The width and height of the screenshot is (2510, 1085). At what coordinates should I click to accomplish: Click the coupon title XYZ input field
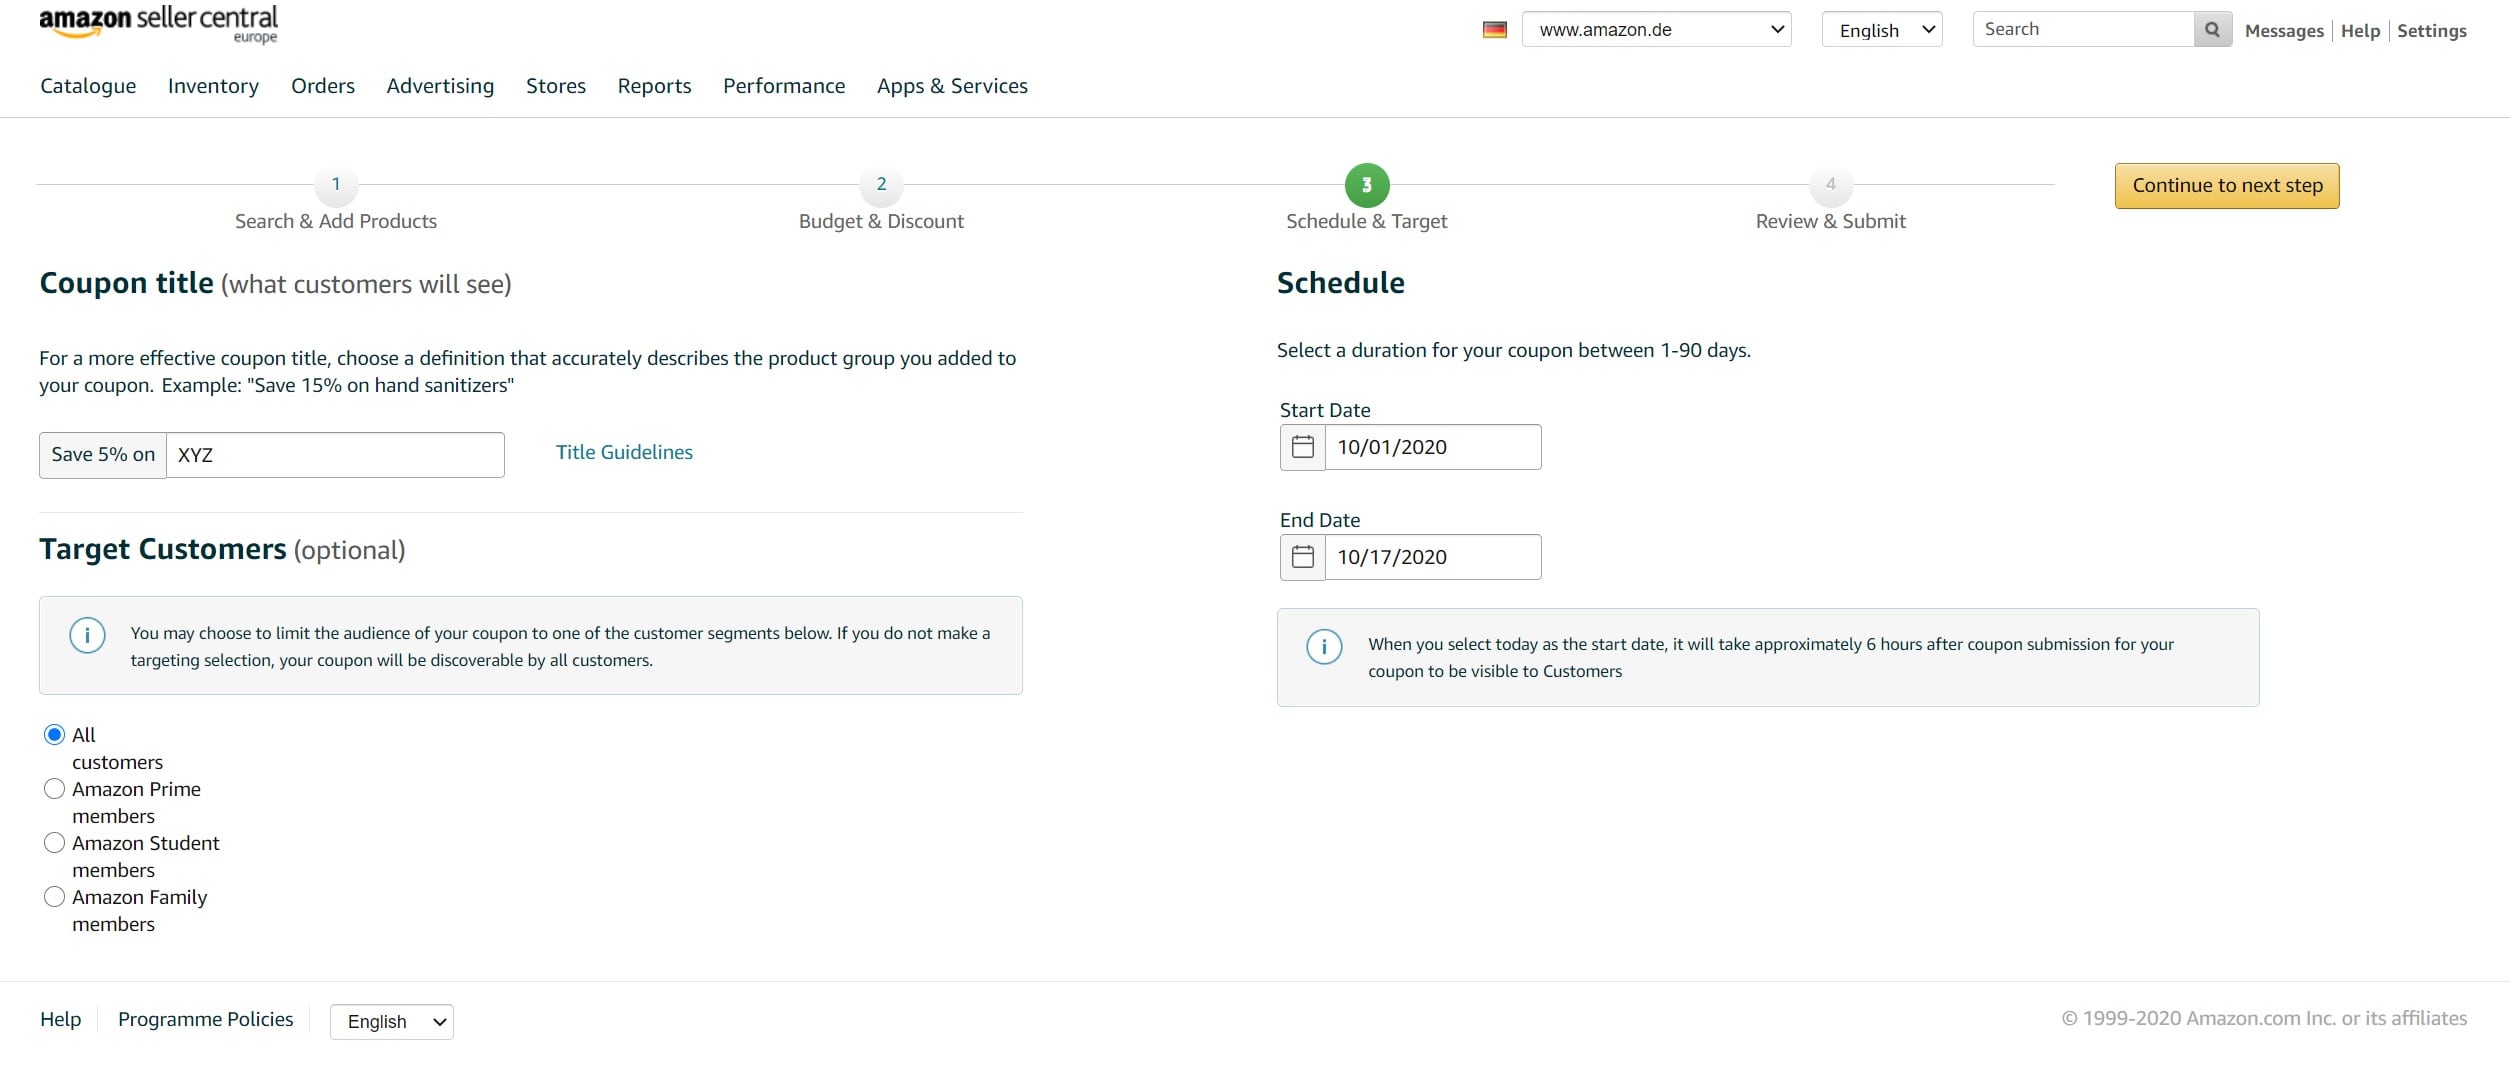click(334, 455)
